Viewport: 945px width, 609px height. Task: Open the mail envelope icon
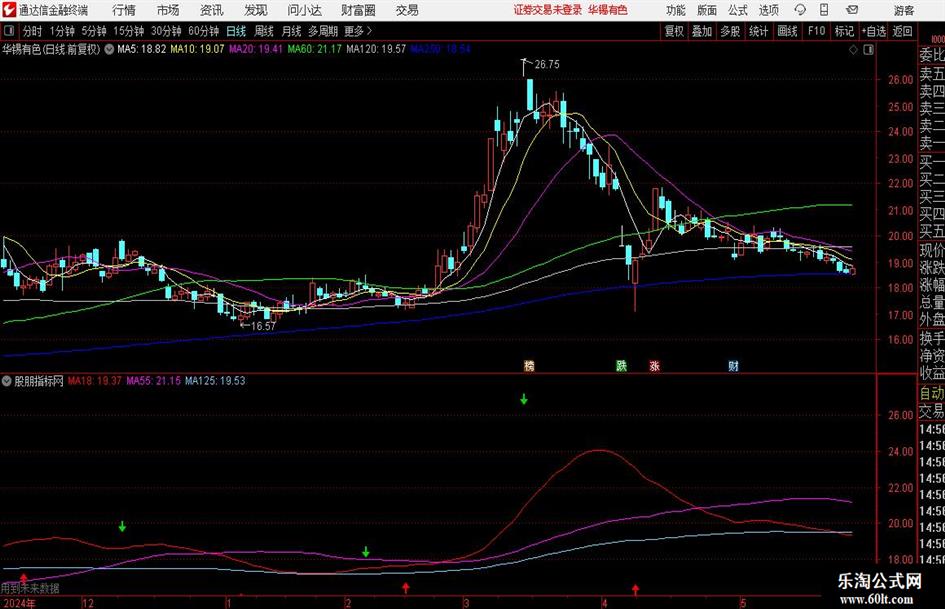(x=852, y=10)
